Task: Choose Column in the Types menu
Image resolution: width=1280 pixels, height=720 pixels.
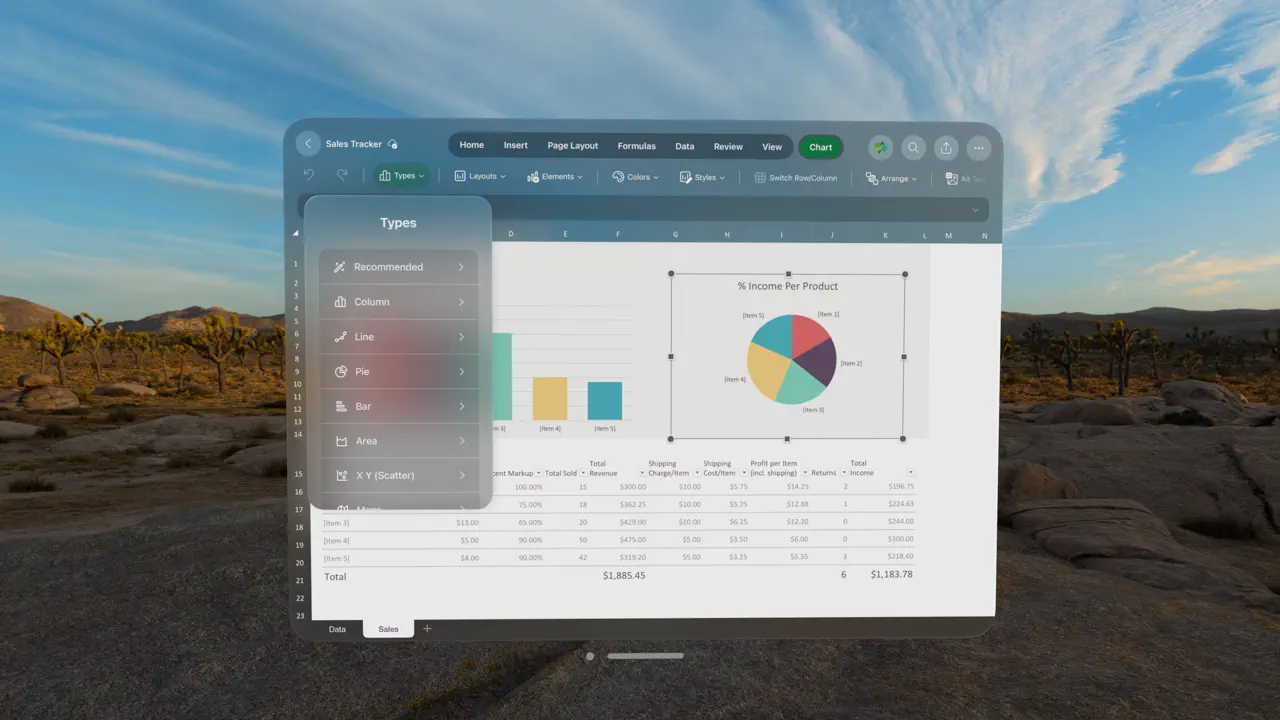Action: [399, 302]
